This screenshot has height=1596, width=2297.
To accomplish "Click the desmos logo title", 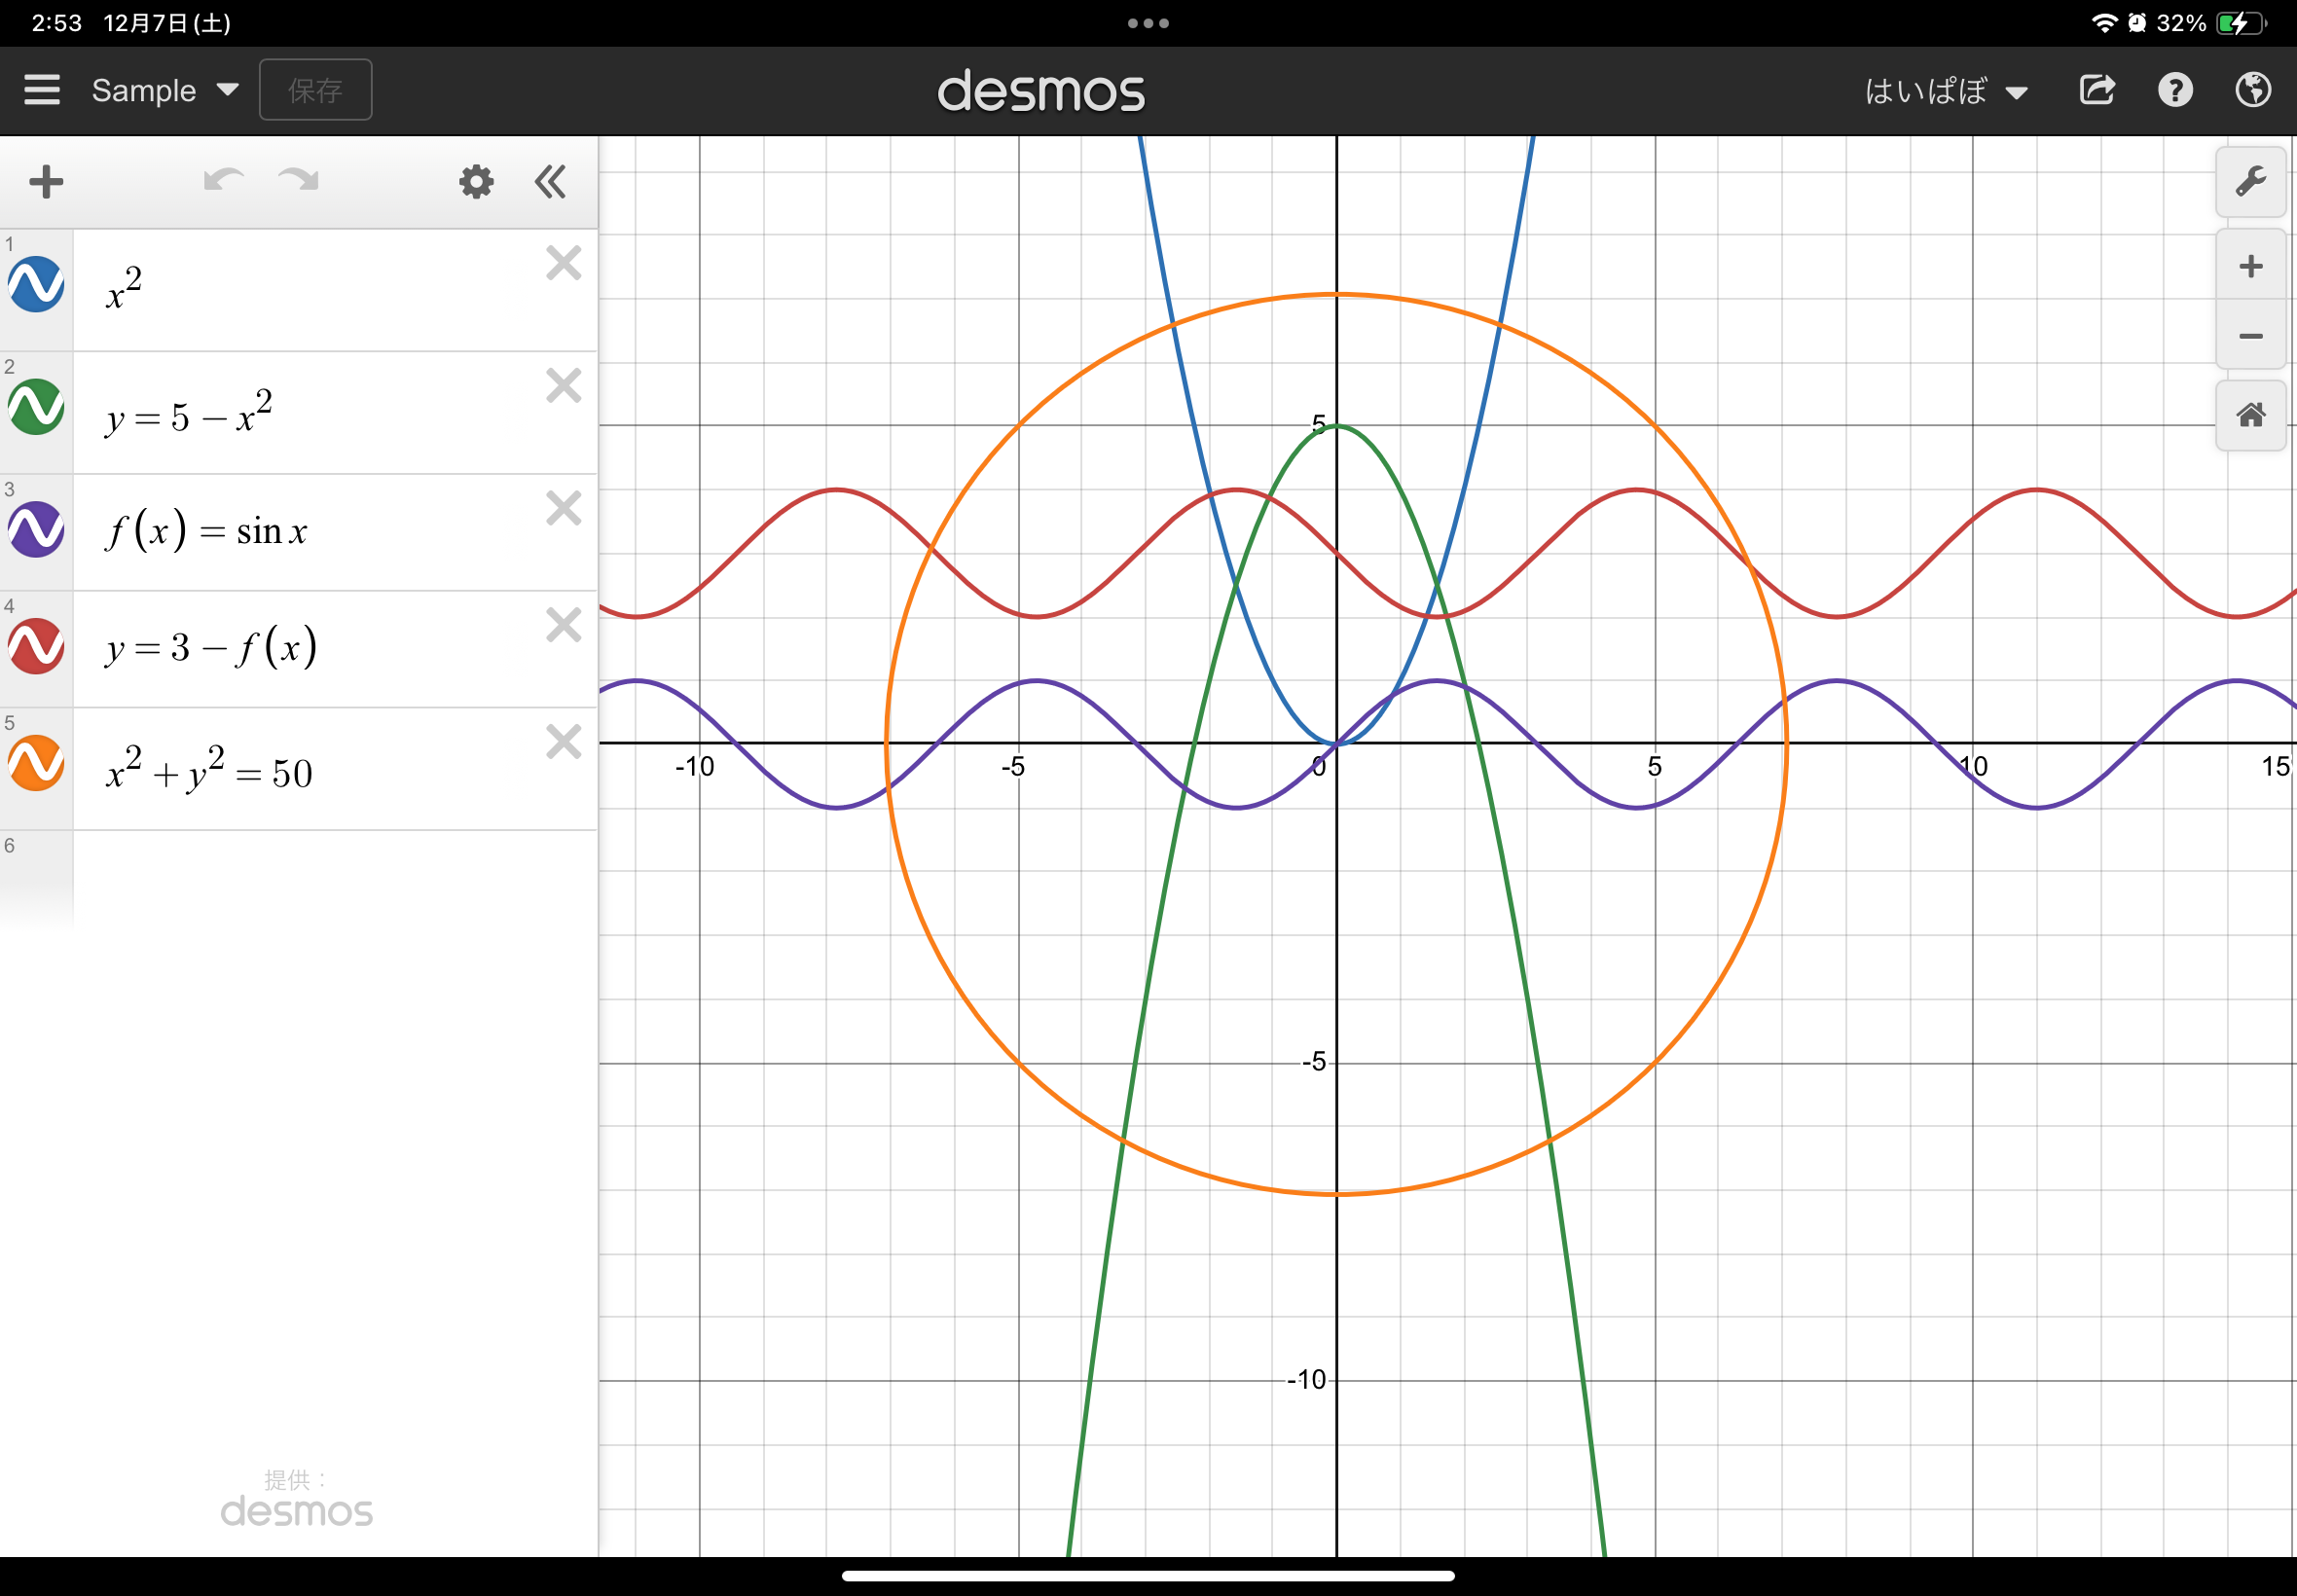I will click(1041, 91).
